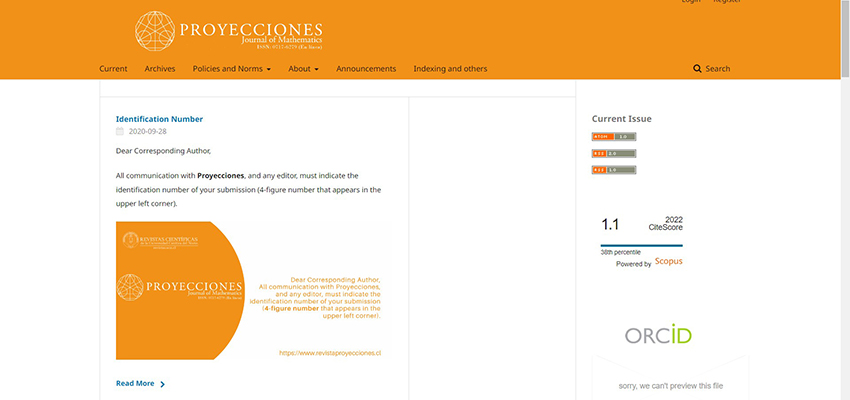Open Indexing and others menu item
This screenshot has height=400, width=850.
click(x=450, y=69)
